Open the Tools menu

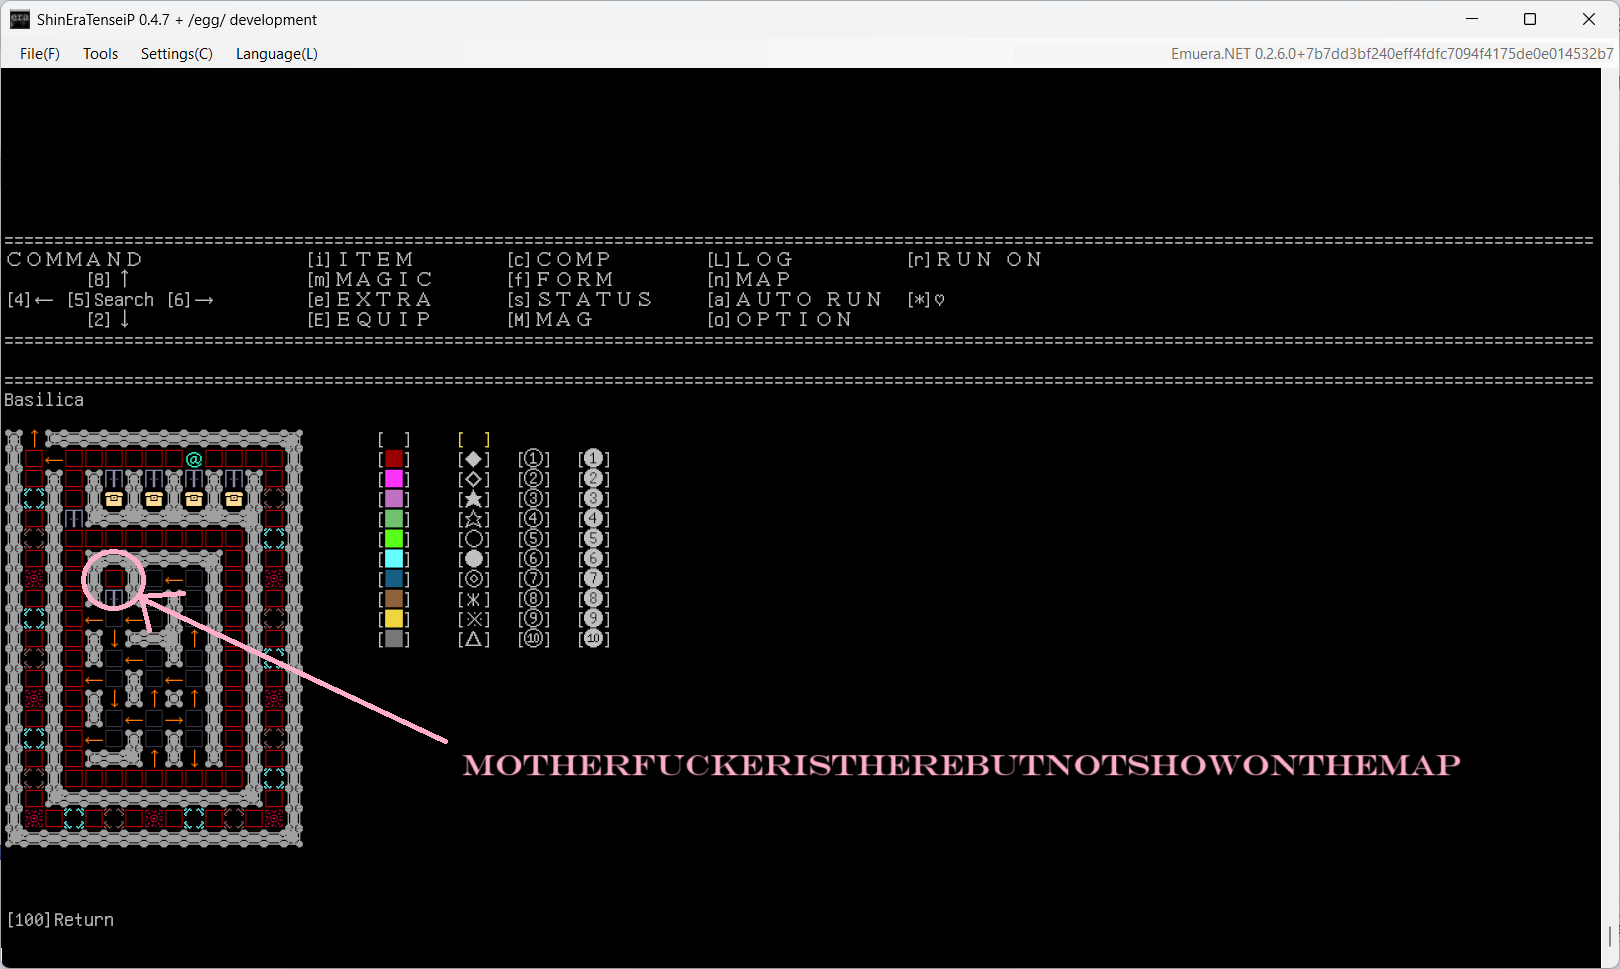point(100,54)
